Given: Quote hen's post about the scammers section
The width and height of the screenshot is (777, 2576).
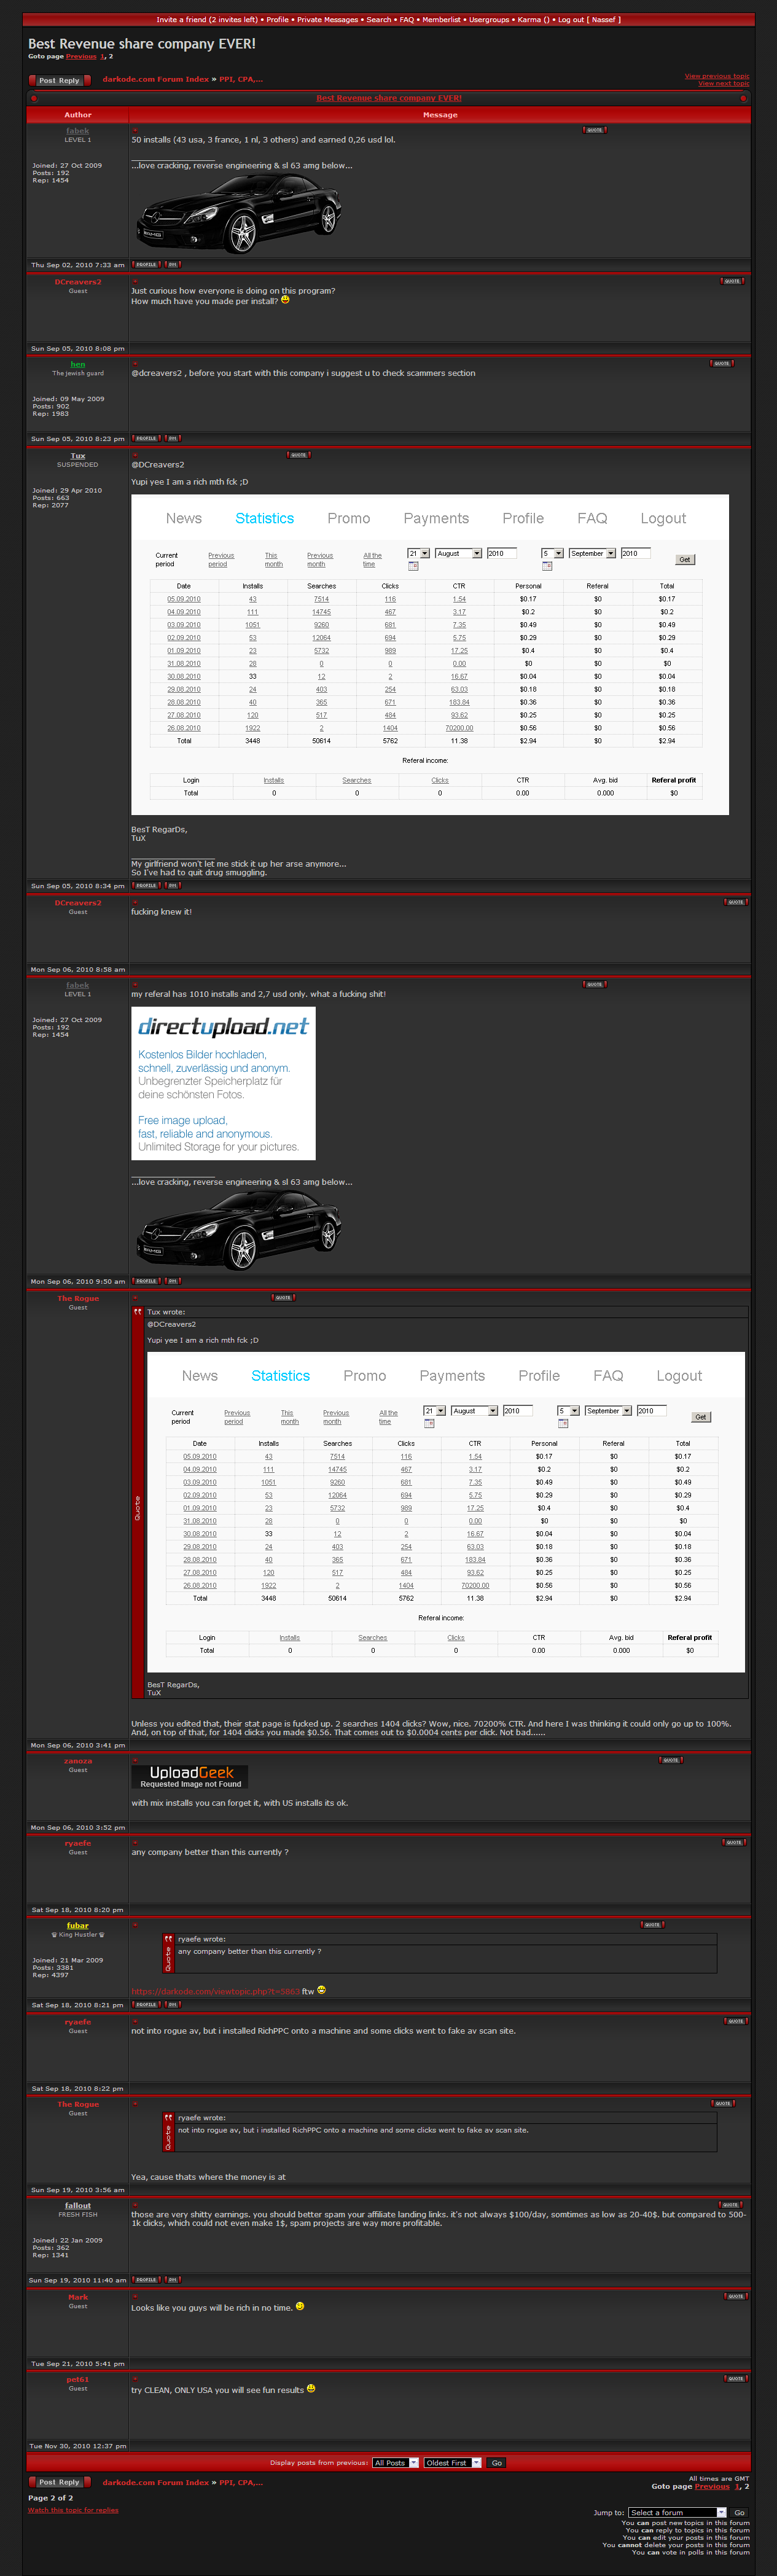Looking at the screenshot, I should (x=721, y=363).
